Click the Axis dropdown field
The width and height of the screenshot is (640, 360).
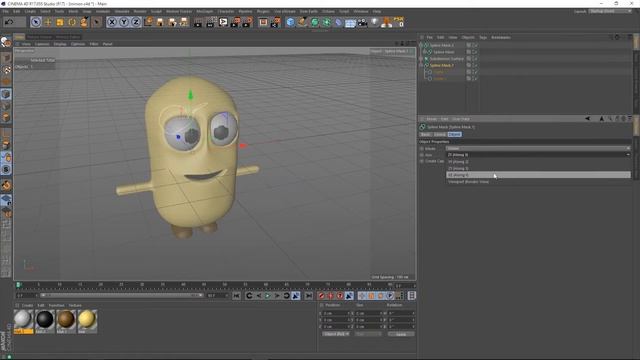pyautogui.click(x=538, y=155)
